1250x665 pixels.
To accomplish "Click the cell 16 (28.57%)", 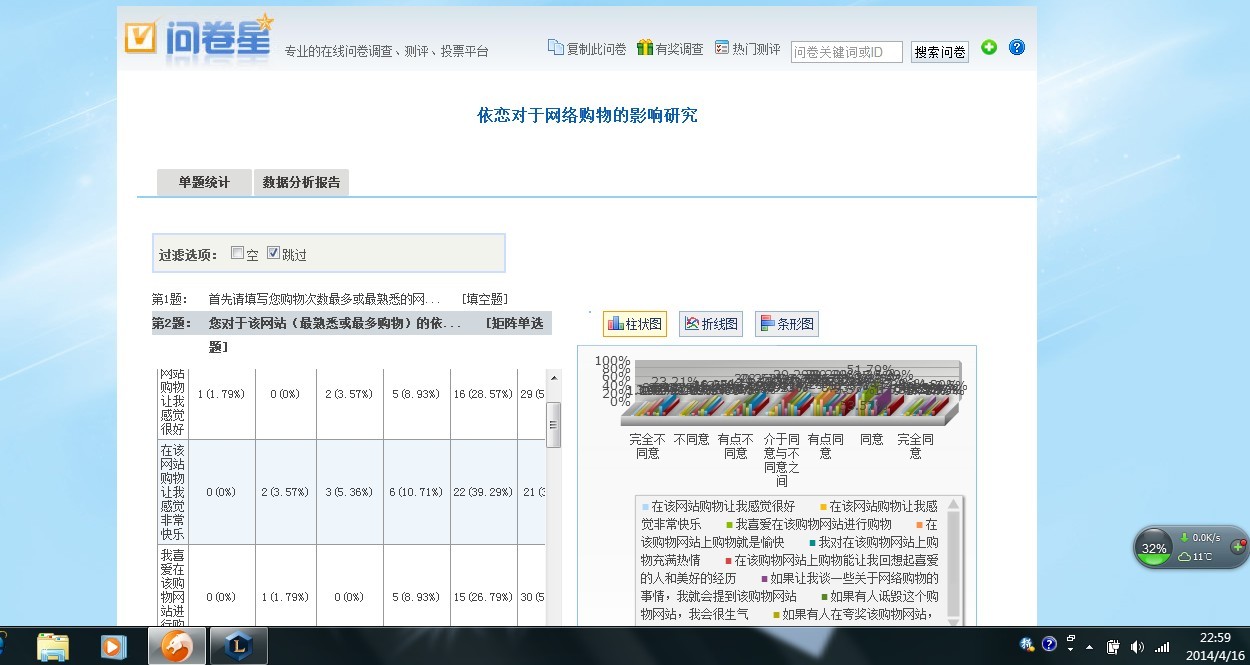I will click(x=483, y=394).
